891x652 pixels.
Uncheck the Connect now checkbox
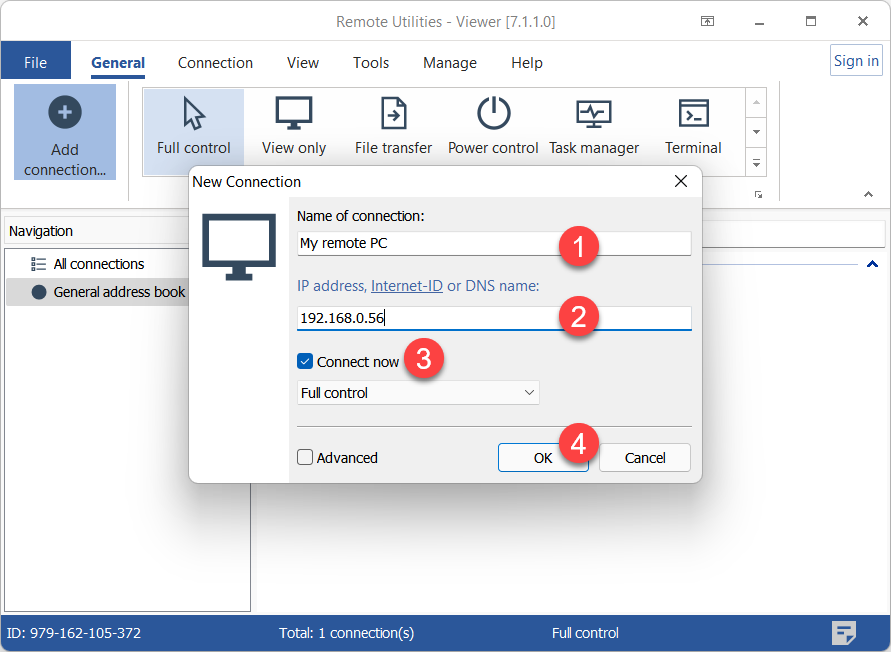306,362
